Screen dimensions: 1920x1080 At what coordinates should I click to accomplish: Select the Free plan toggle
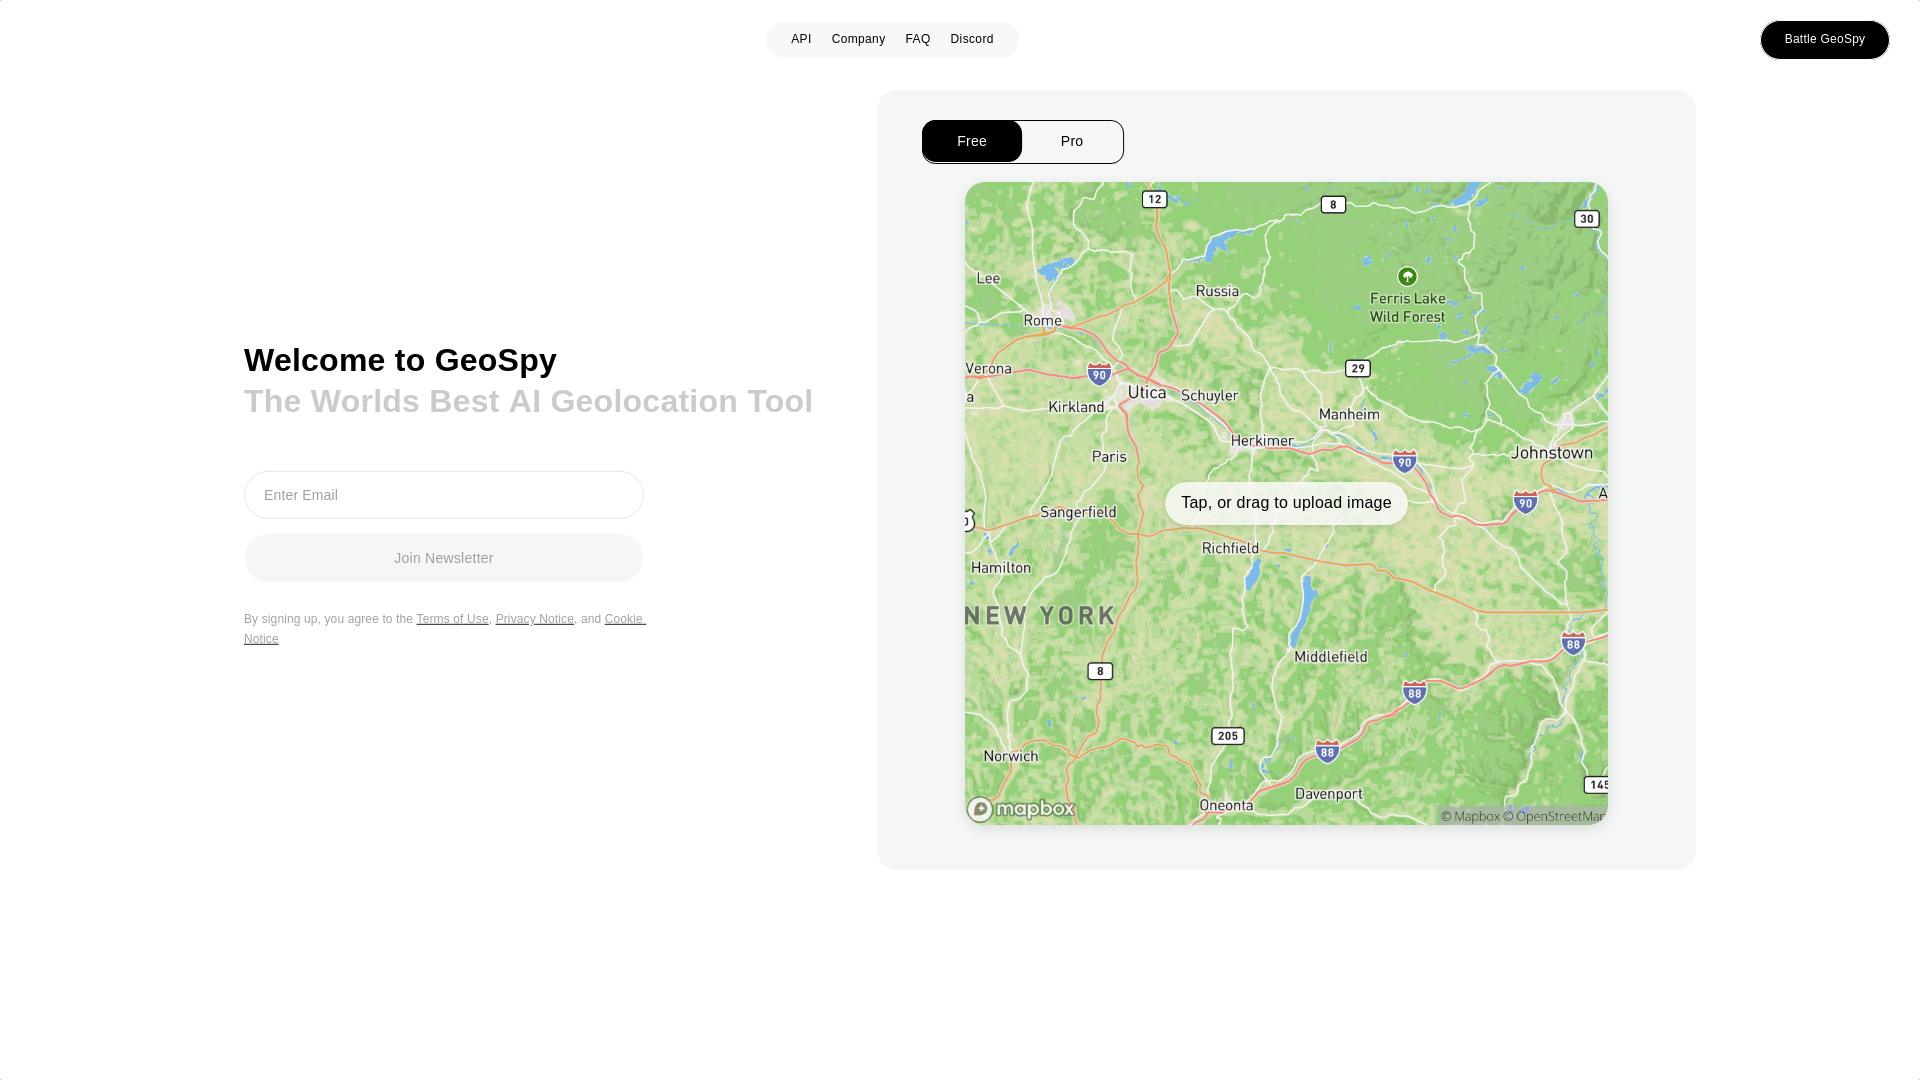point(971,141)
